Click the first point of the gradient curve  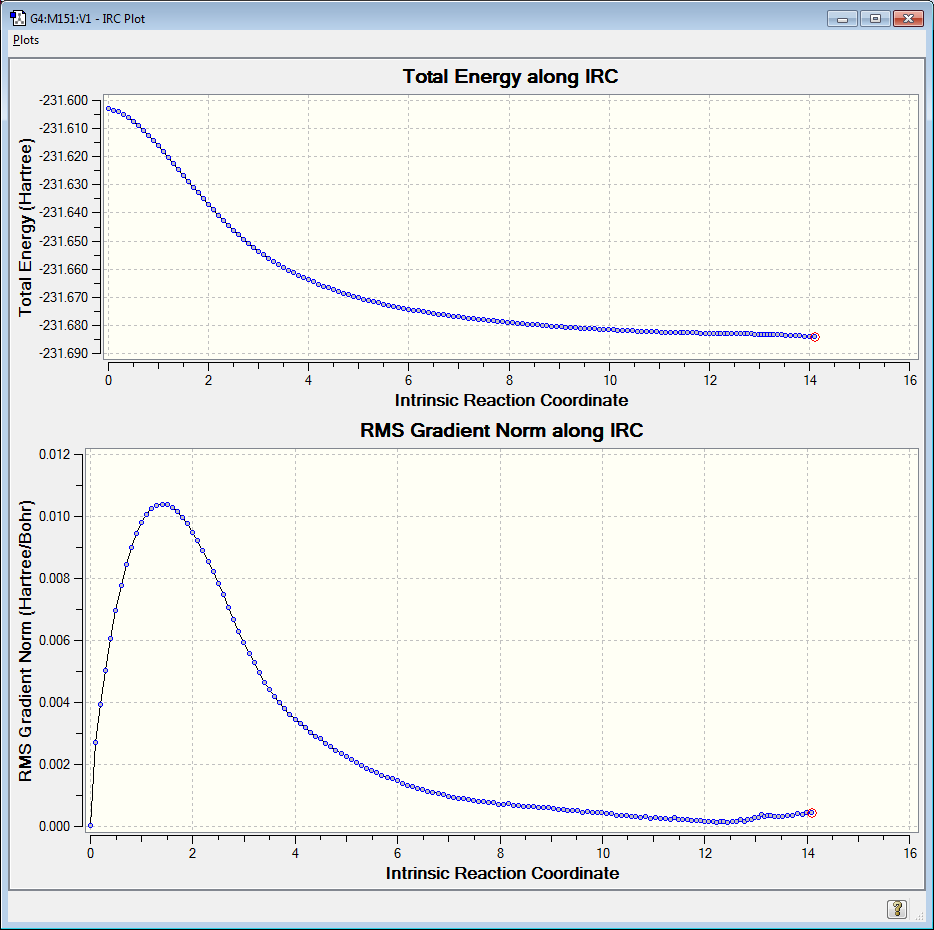[x=91, y=825]
